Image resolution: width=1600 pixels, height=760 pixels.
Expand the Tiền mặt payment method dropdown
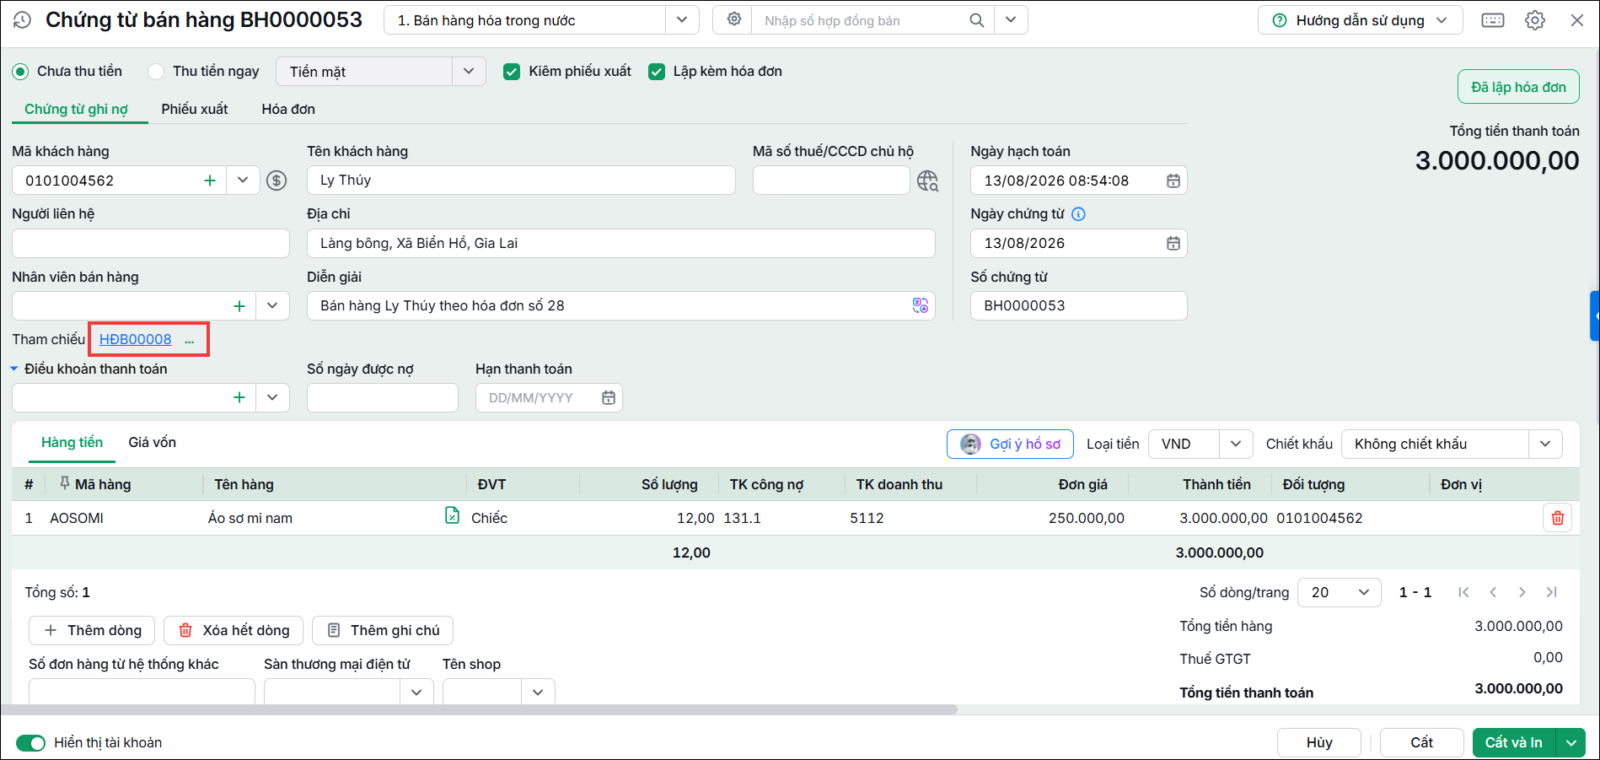[x=468, y=71]
